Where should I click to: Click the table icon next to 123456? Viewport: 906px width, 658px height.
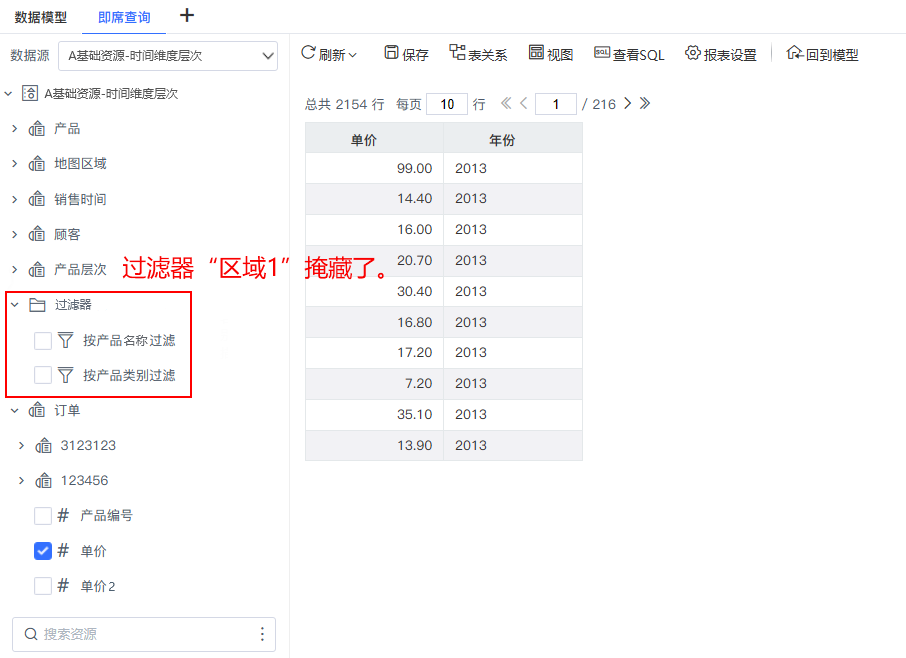tap(43, 481)
